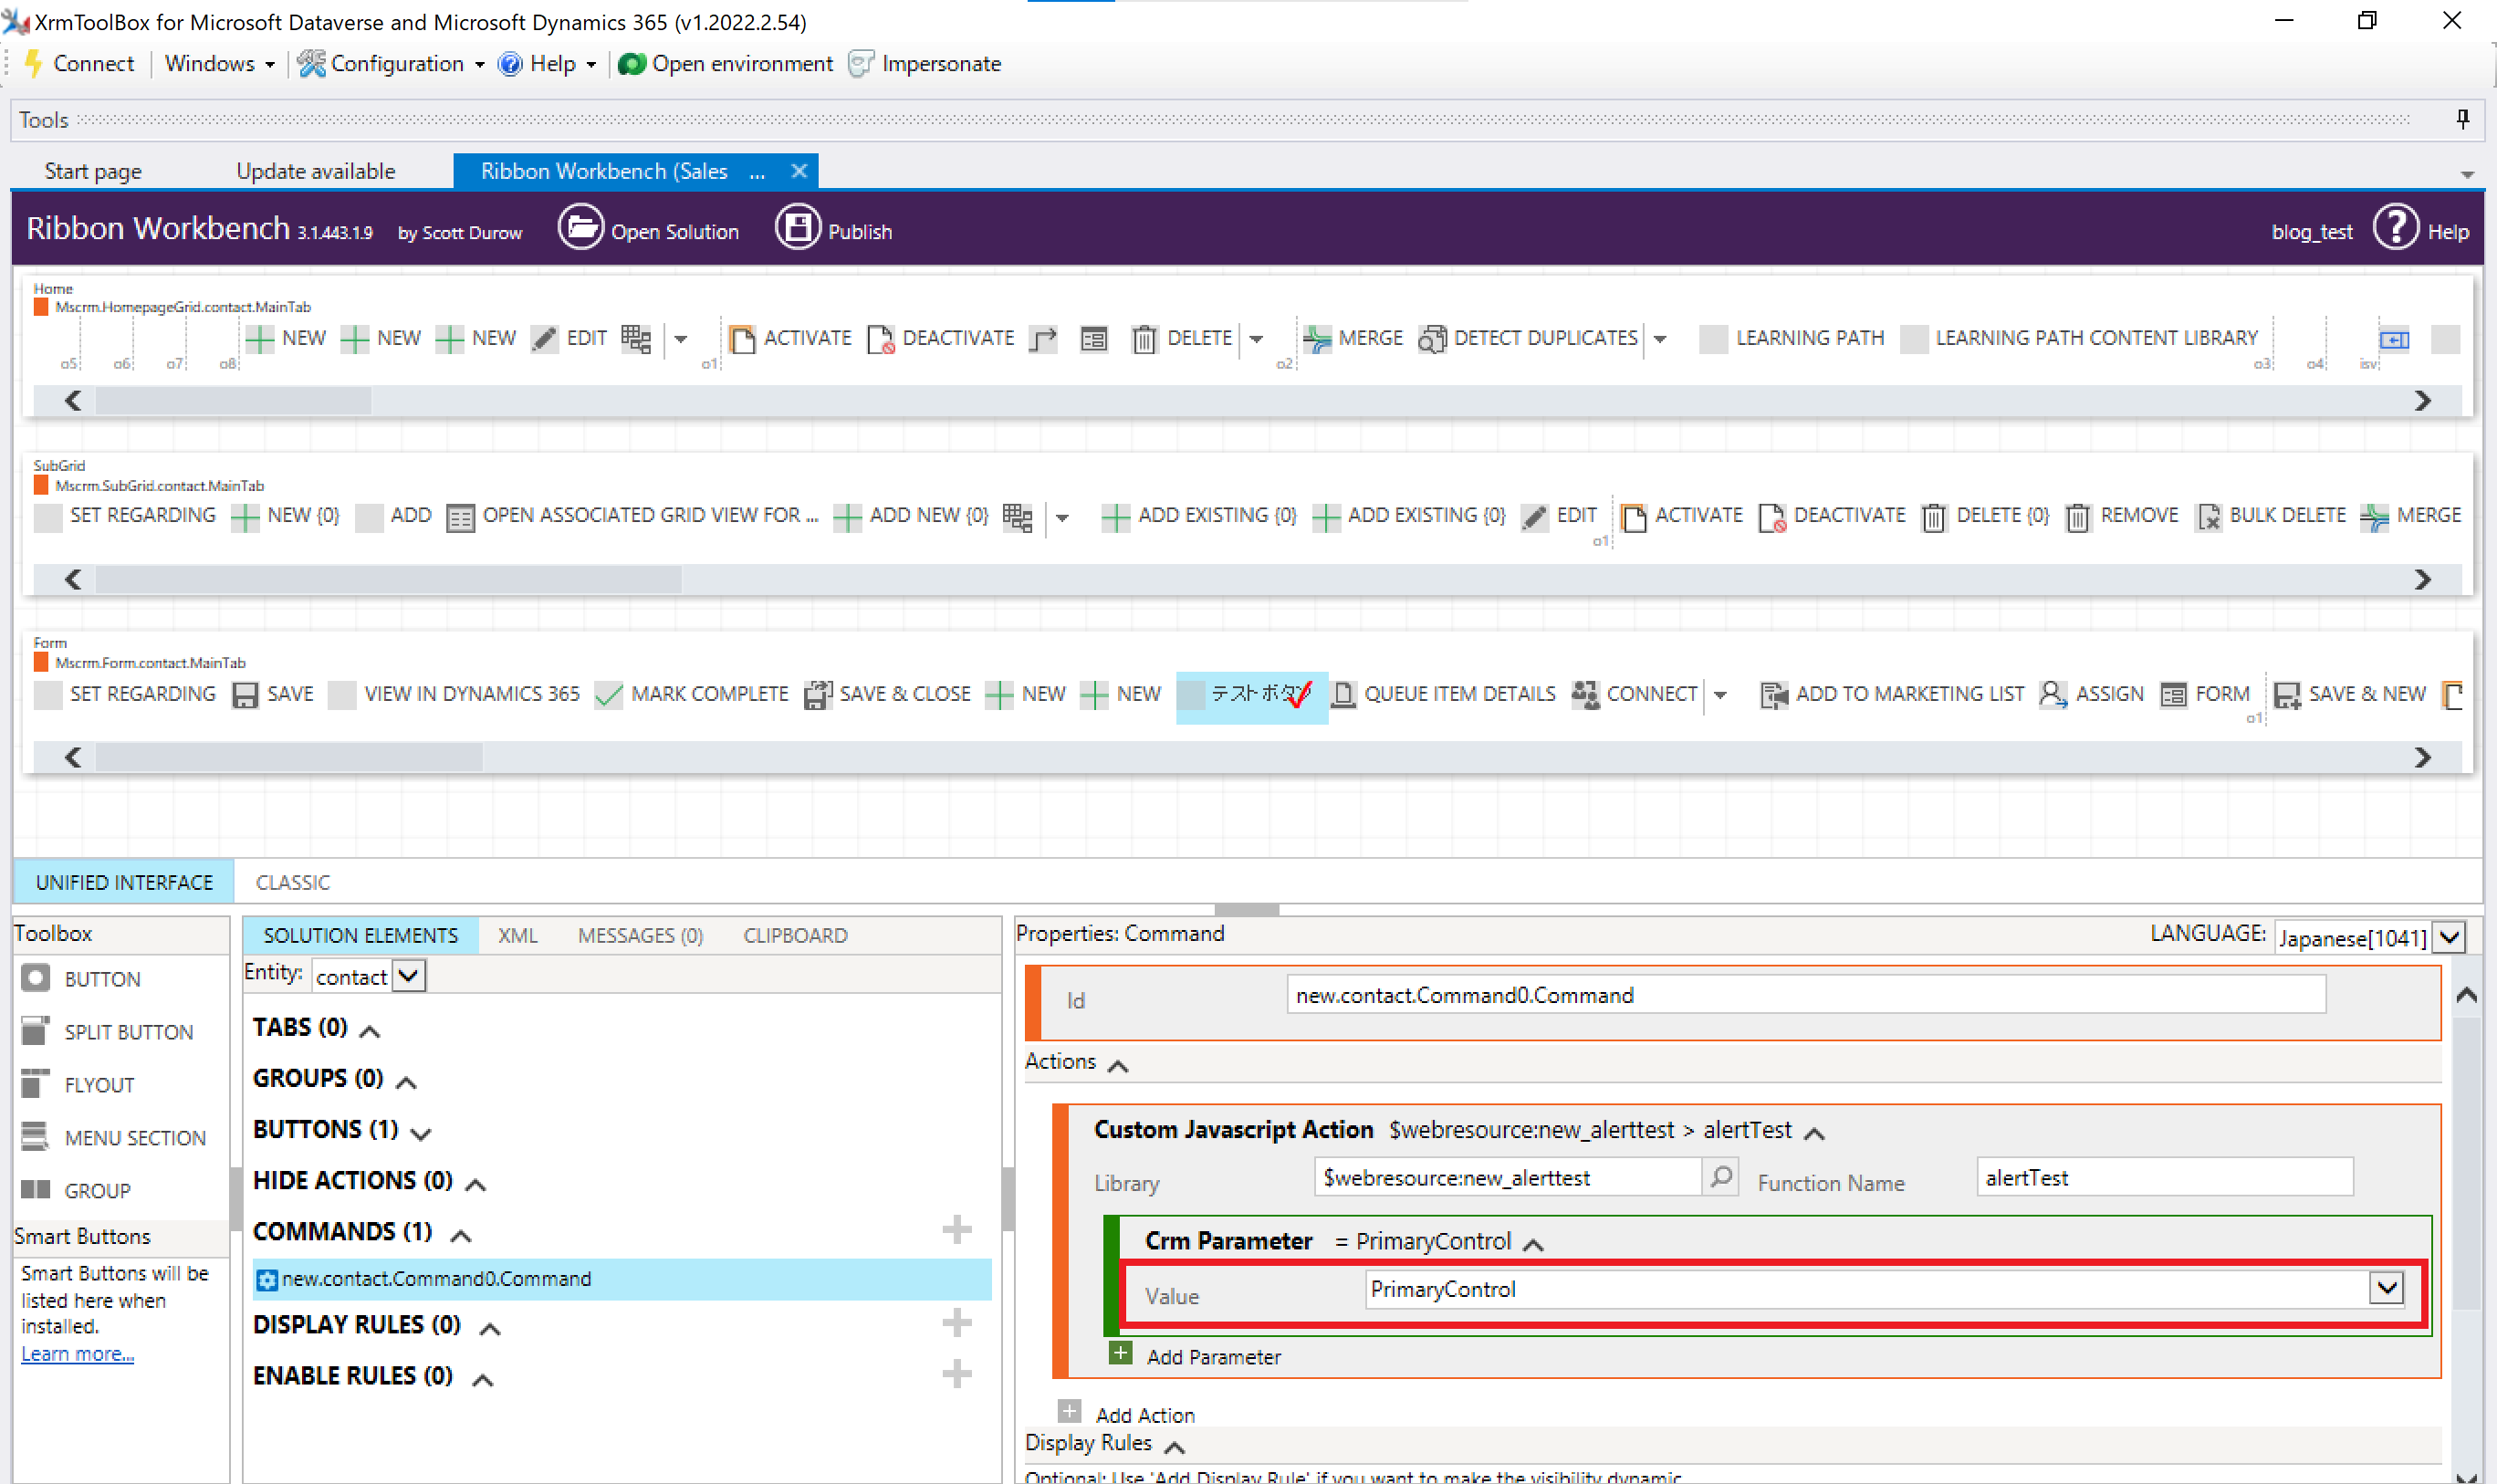Select ADD TO MARKETING LIST icon
2497x1484 pixels.
click(1774, 695)
